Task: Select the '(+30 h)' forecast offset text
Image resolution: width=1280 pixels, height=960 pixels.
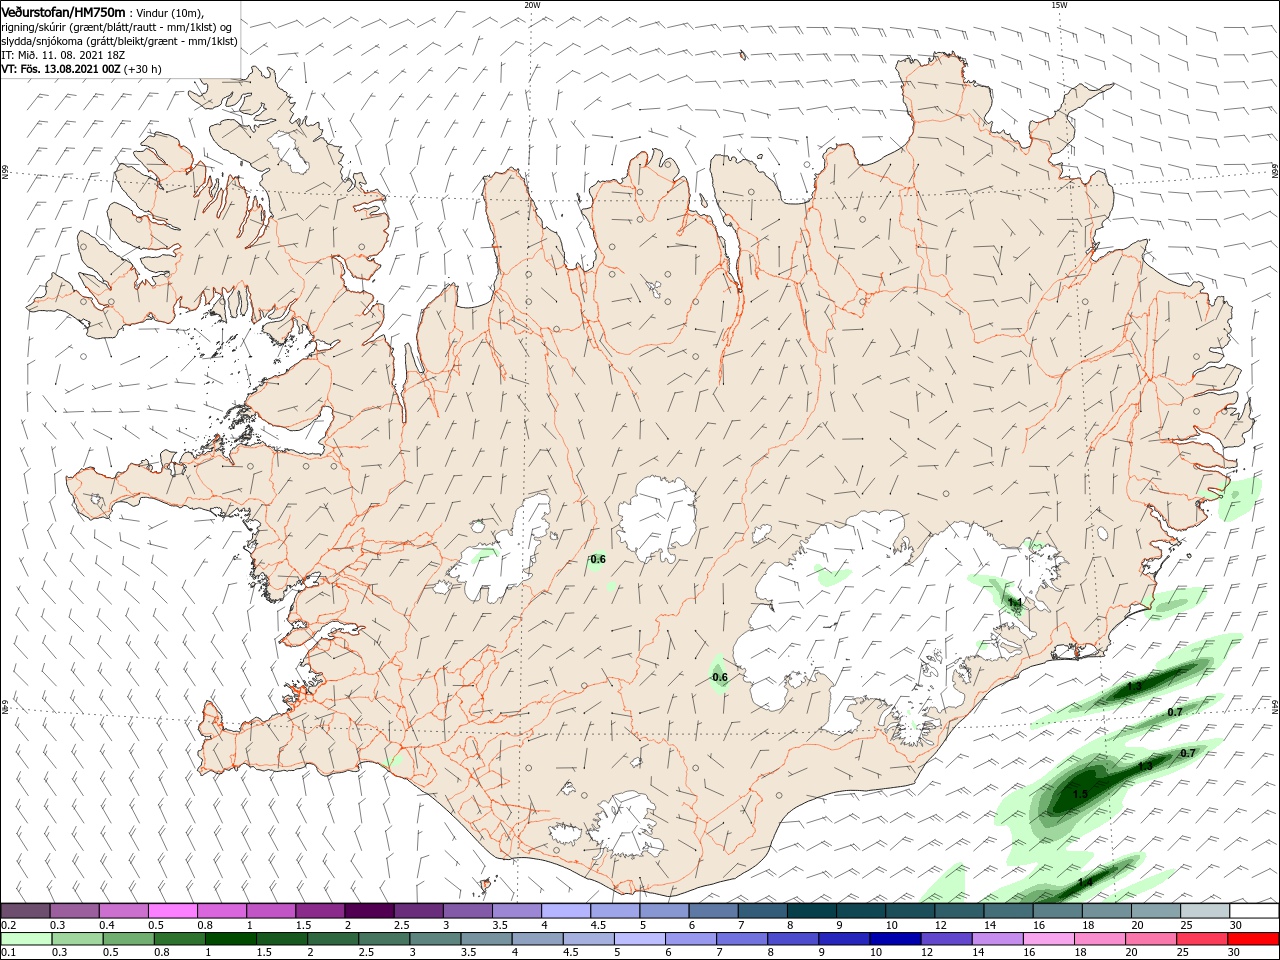Action: (143, 69)
